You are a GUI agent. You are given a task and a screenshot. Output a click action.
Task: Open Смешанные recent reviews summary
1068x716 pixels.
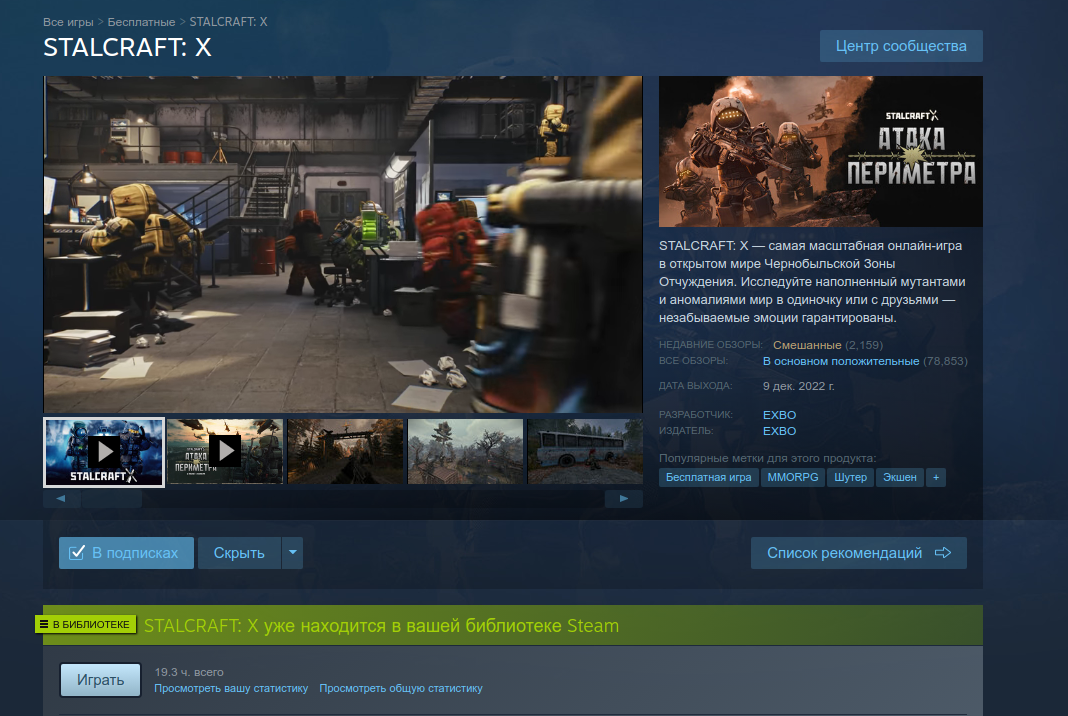click(x=807, y=345)
